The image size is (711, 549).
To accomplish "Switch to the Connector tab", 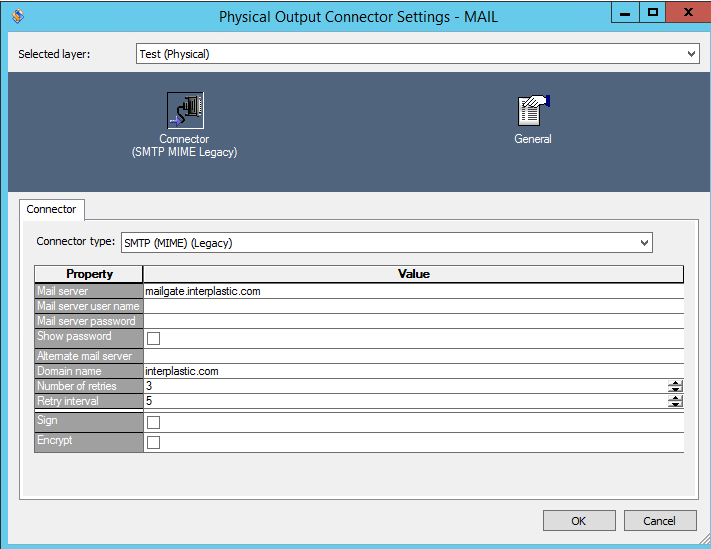I will coord(51,209).
